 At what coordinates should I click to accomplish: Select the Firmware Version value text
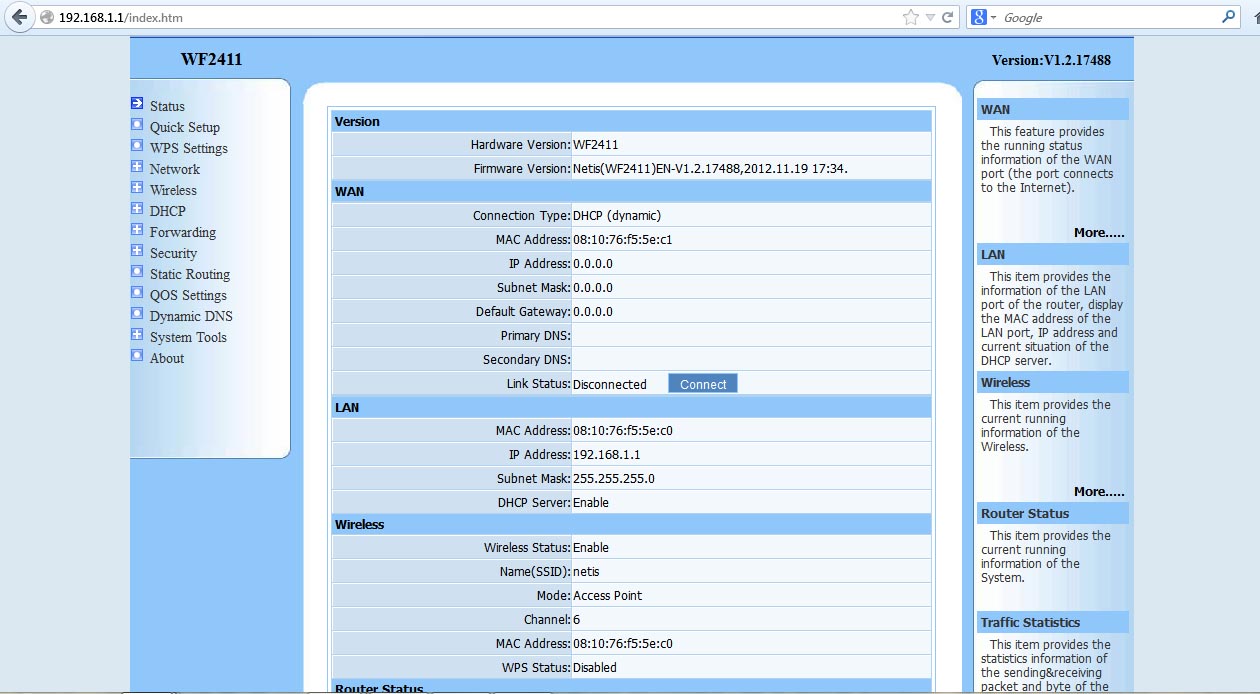point(710,169)
